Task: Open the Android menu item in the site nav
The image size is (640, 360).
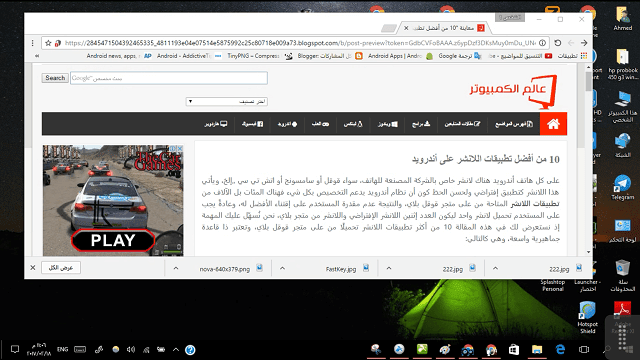Action: pyautogui.click(x=287, y=124)
